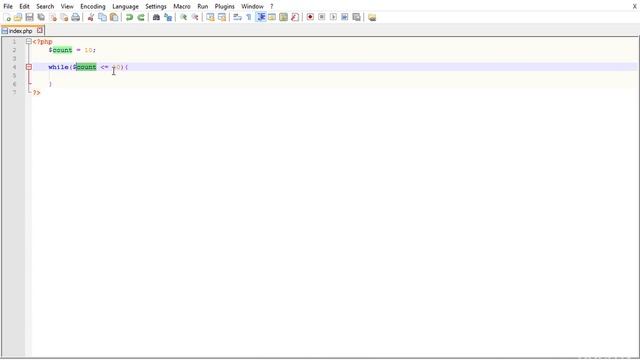This screenshot has height=360, width=640.
Task: Click the value 10 on line 2
Action: click(88, 50)
